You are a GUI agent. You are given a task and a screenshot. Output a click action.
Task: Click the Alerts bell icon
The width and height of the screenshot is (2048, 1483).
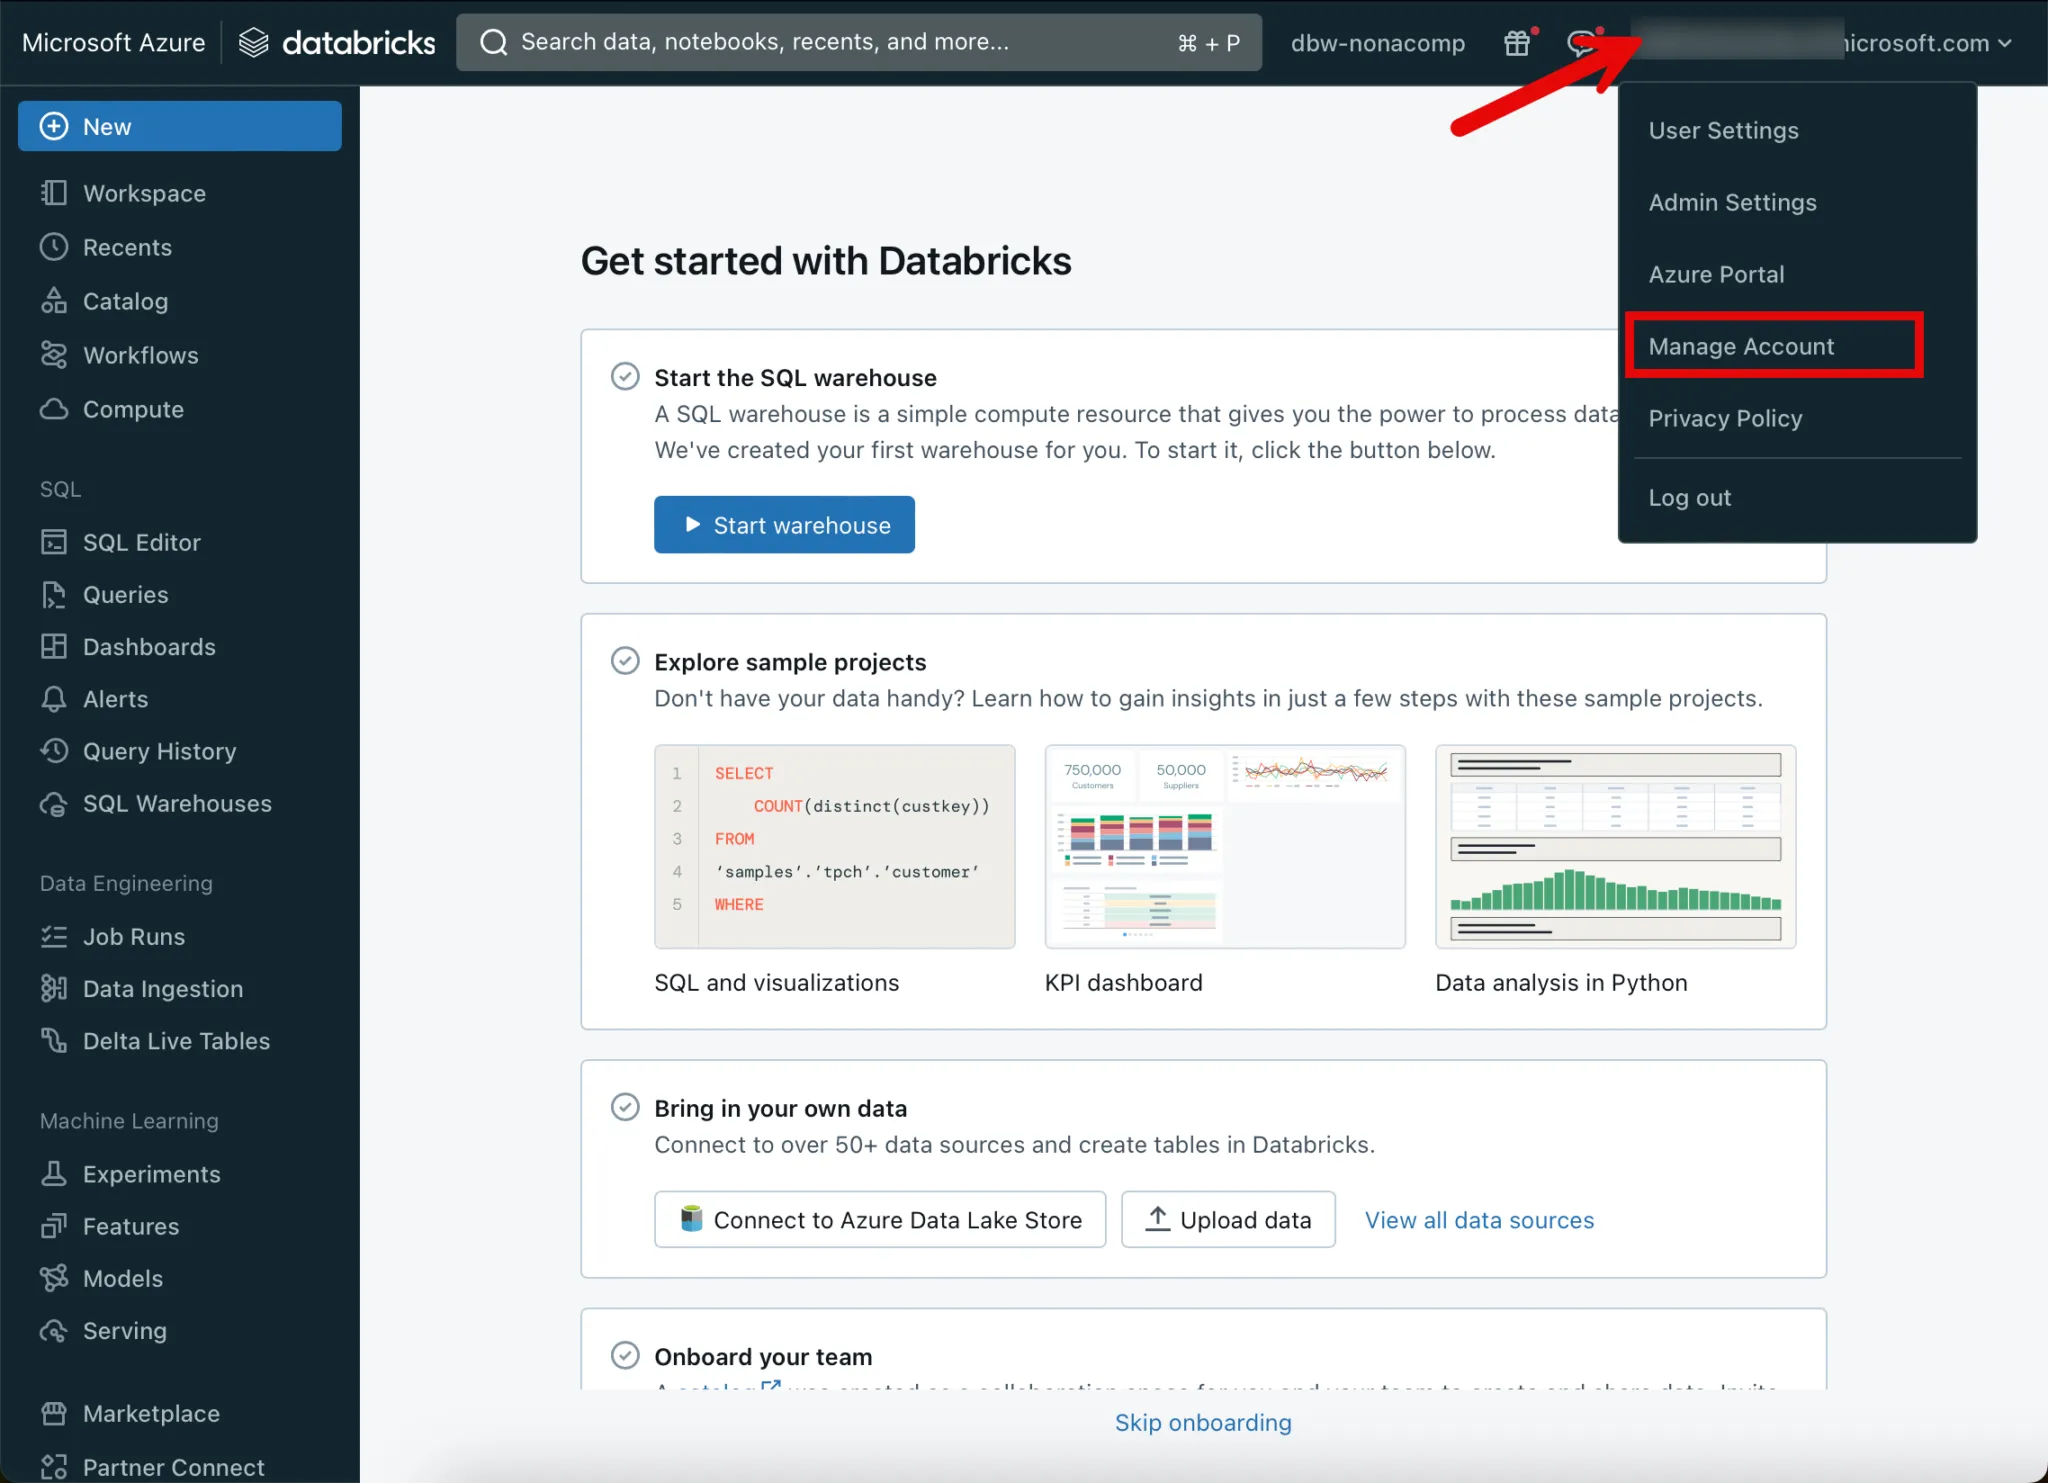tap(54, 699)
